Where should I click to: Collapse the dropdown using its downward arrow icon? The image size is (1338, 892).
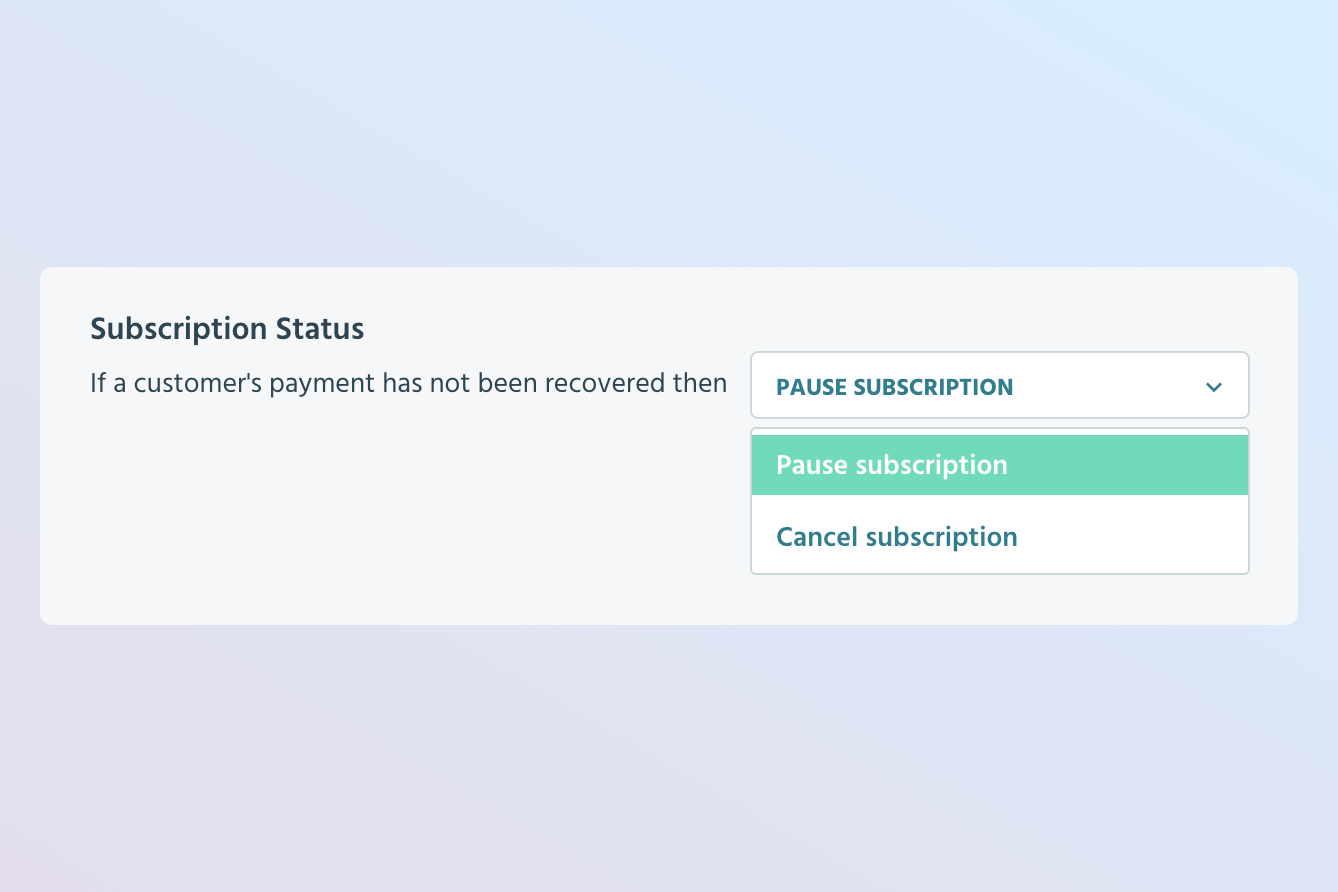point(1213,386)
